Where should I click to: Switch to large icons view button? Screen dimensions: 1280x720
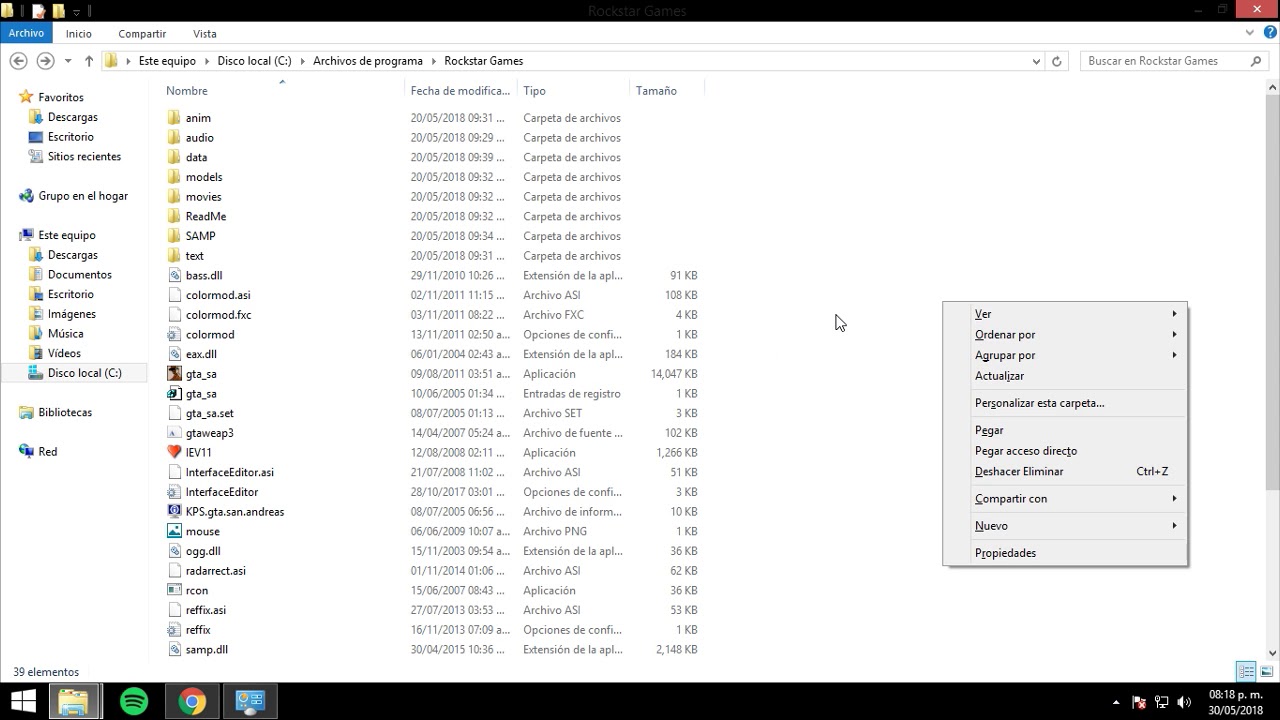[x=1267, y=672]
